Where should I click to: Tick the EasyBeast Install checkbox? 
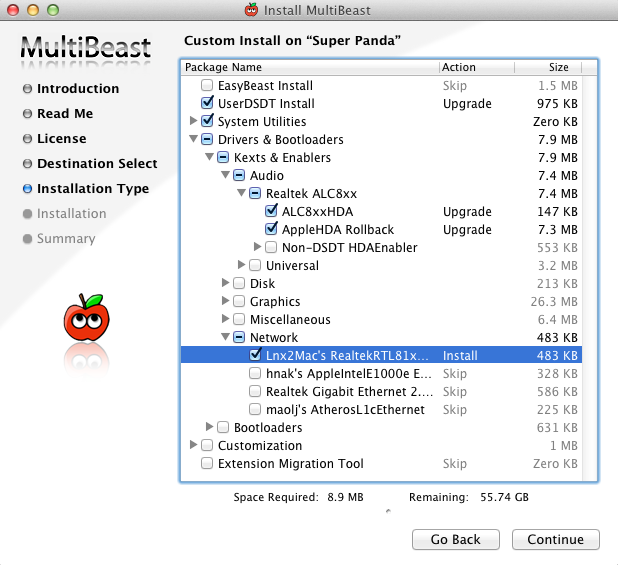(207, 85)
